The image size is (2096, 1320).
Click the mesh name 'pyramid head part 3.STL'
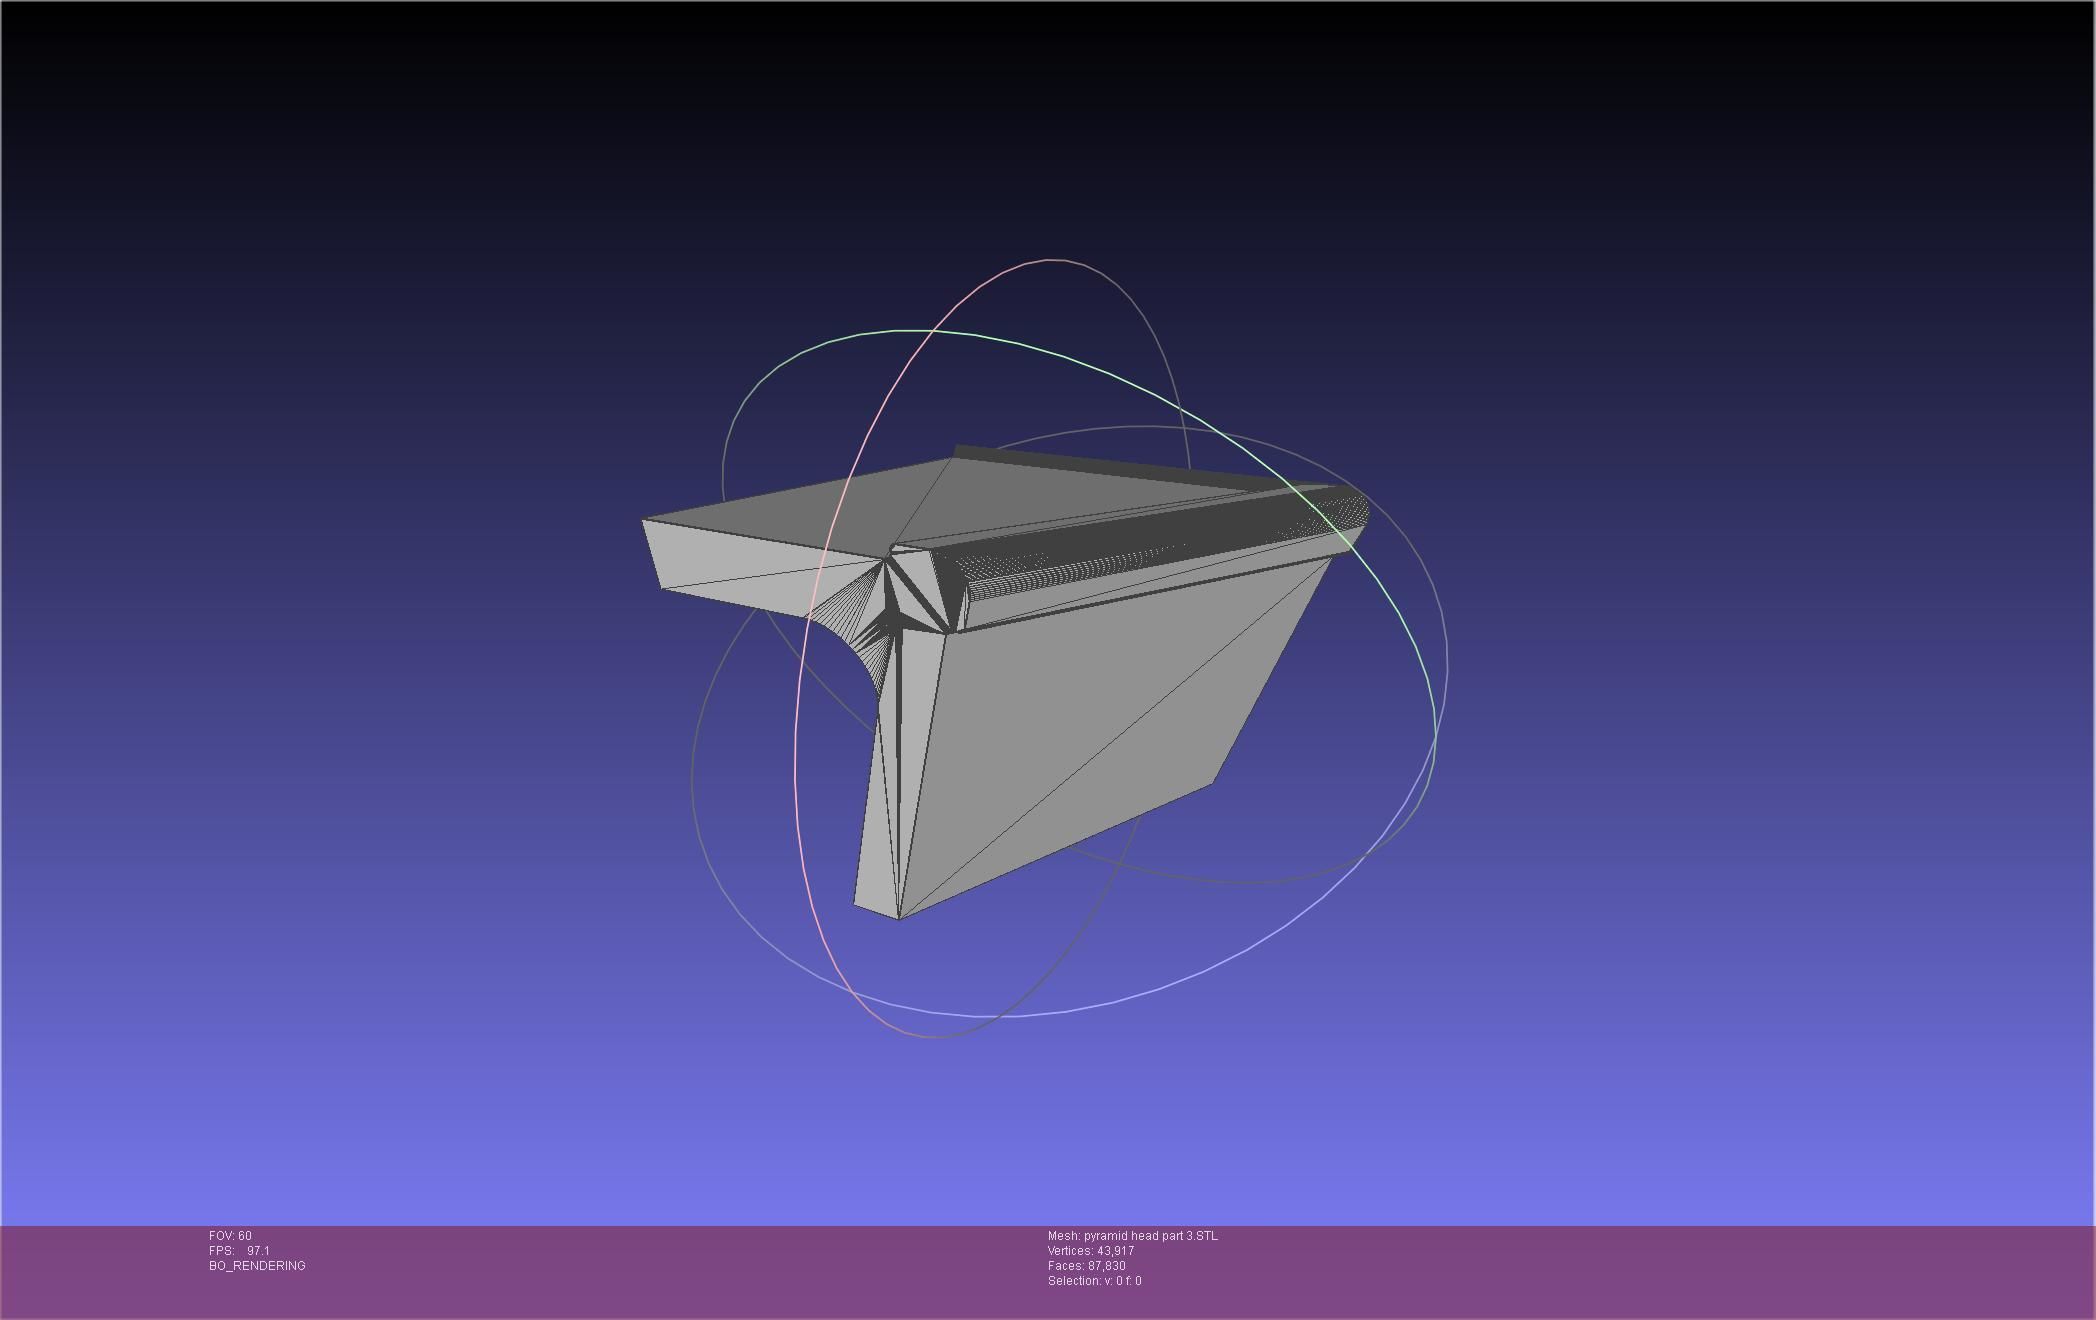[x=1151, y=1236]
